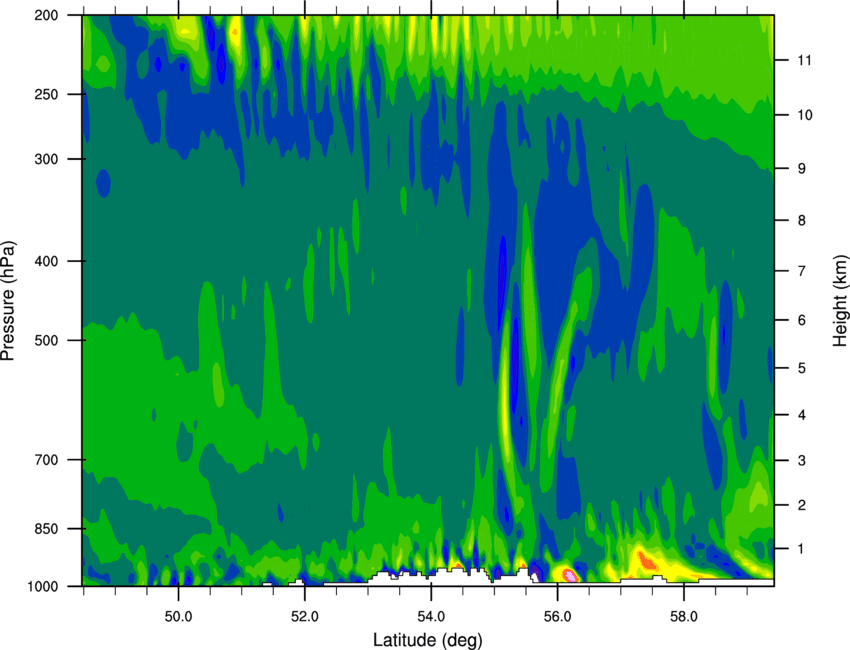Select the 1000 pressure tick label
Screen dimensions: 850x650
point(43,586)
